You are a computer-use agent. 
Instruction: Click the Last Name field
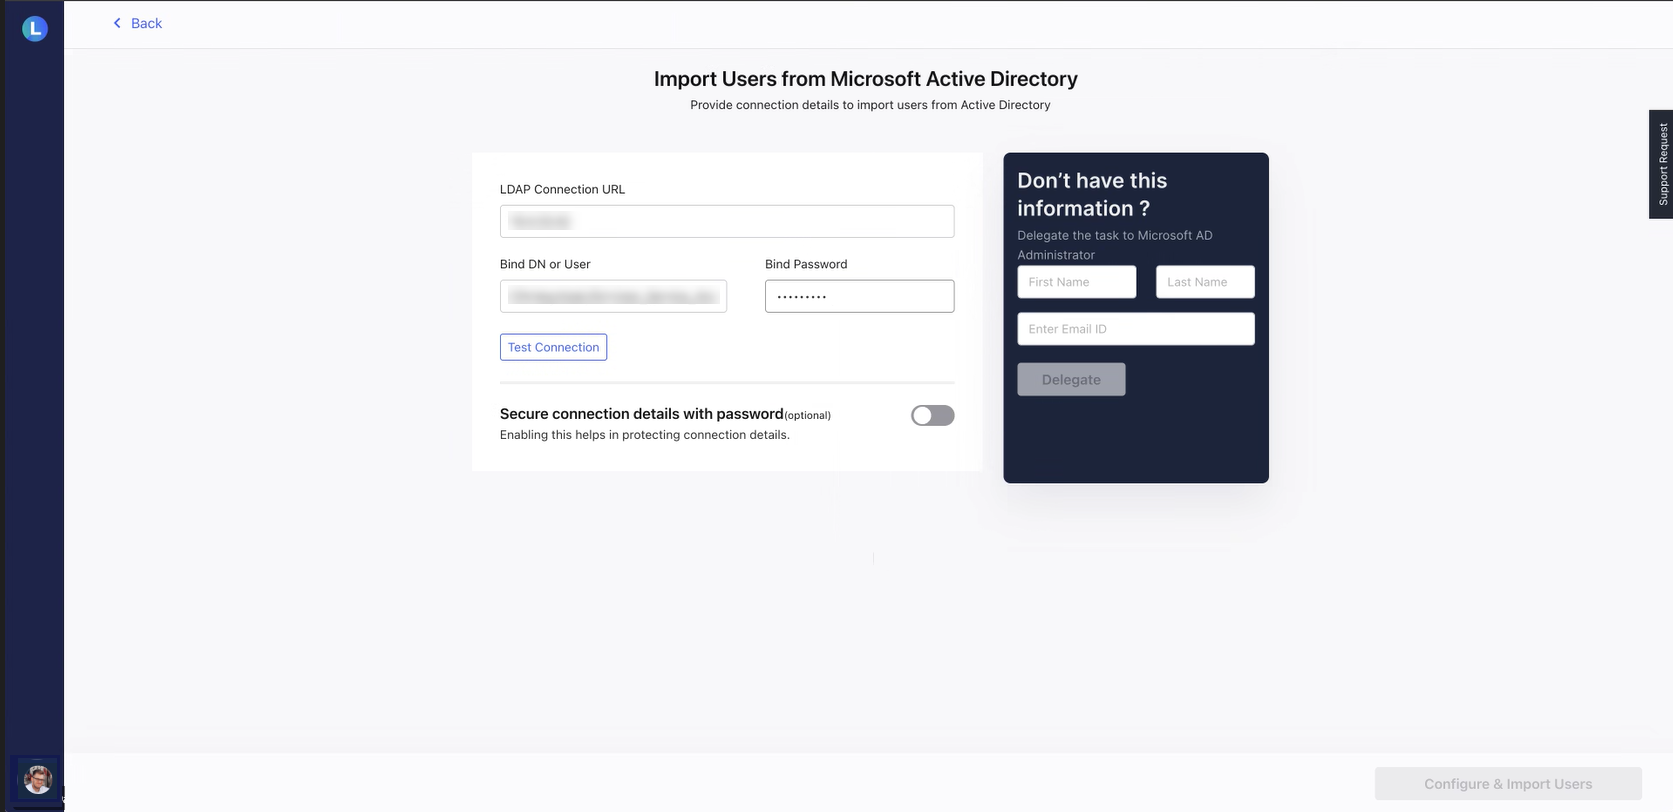tap(1205, 282)
